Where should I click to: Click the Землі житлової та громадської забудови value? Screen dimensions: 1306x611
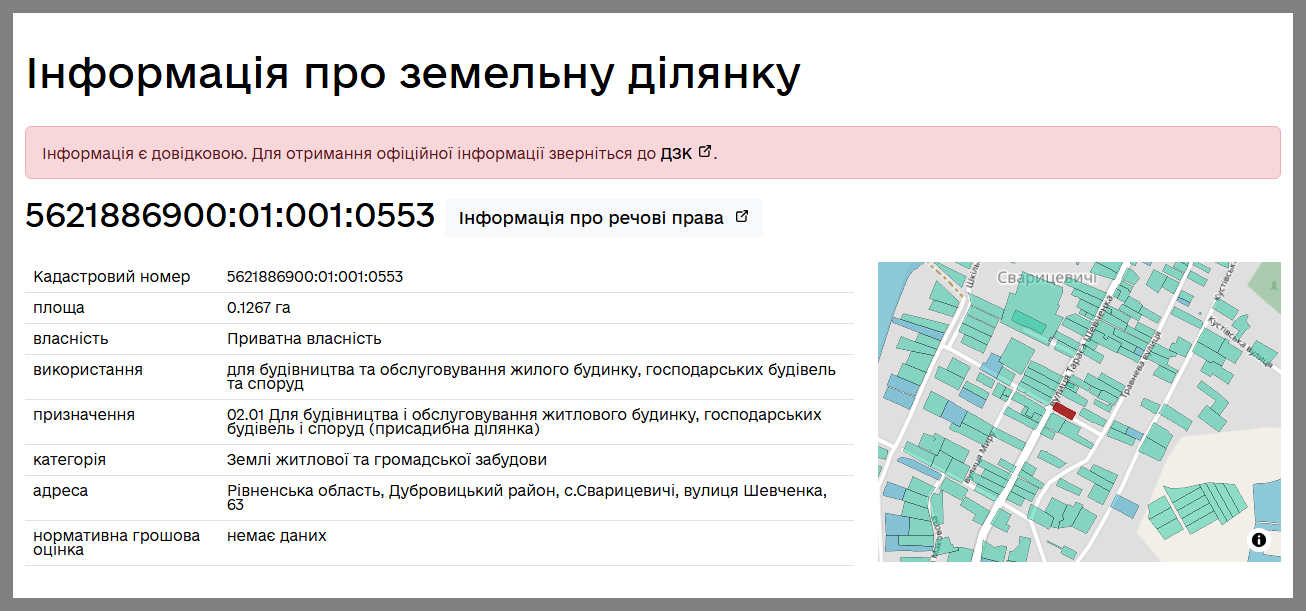(x=387, y=460)
